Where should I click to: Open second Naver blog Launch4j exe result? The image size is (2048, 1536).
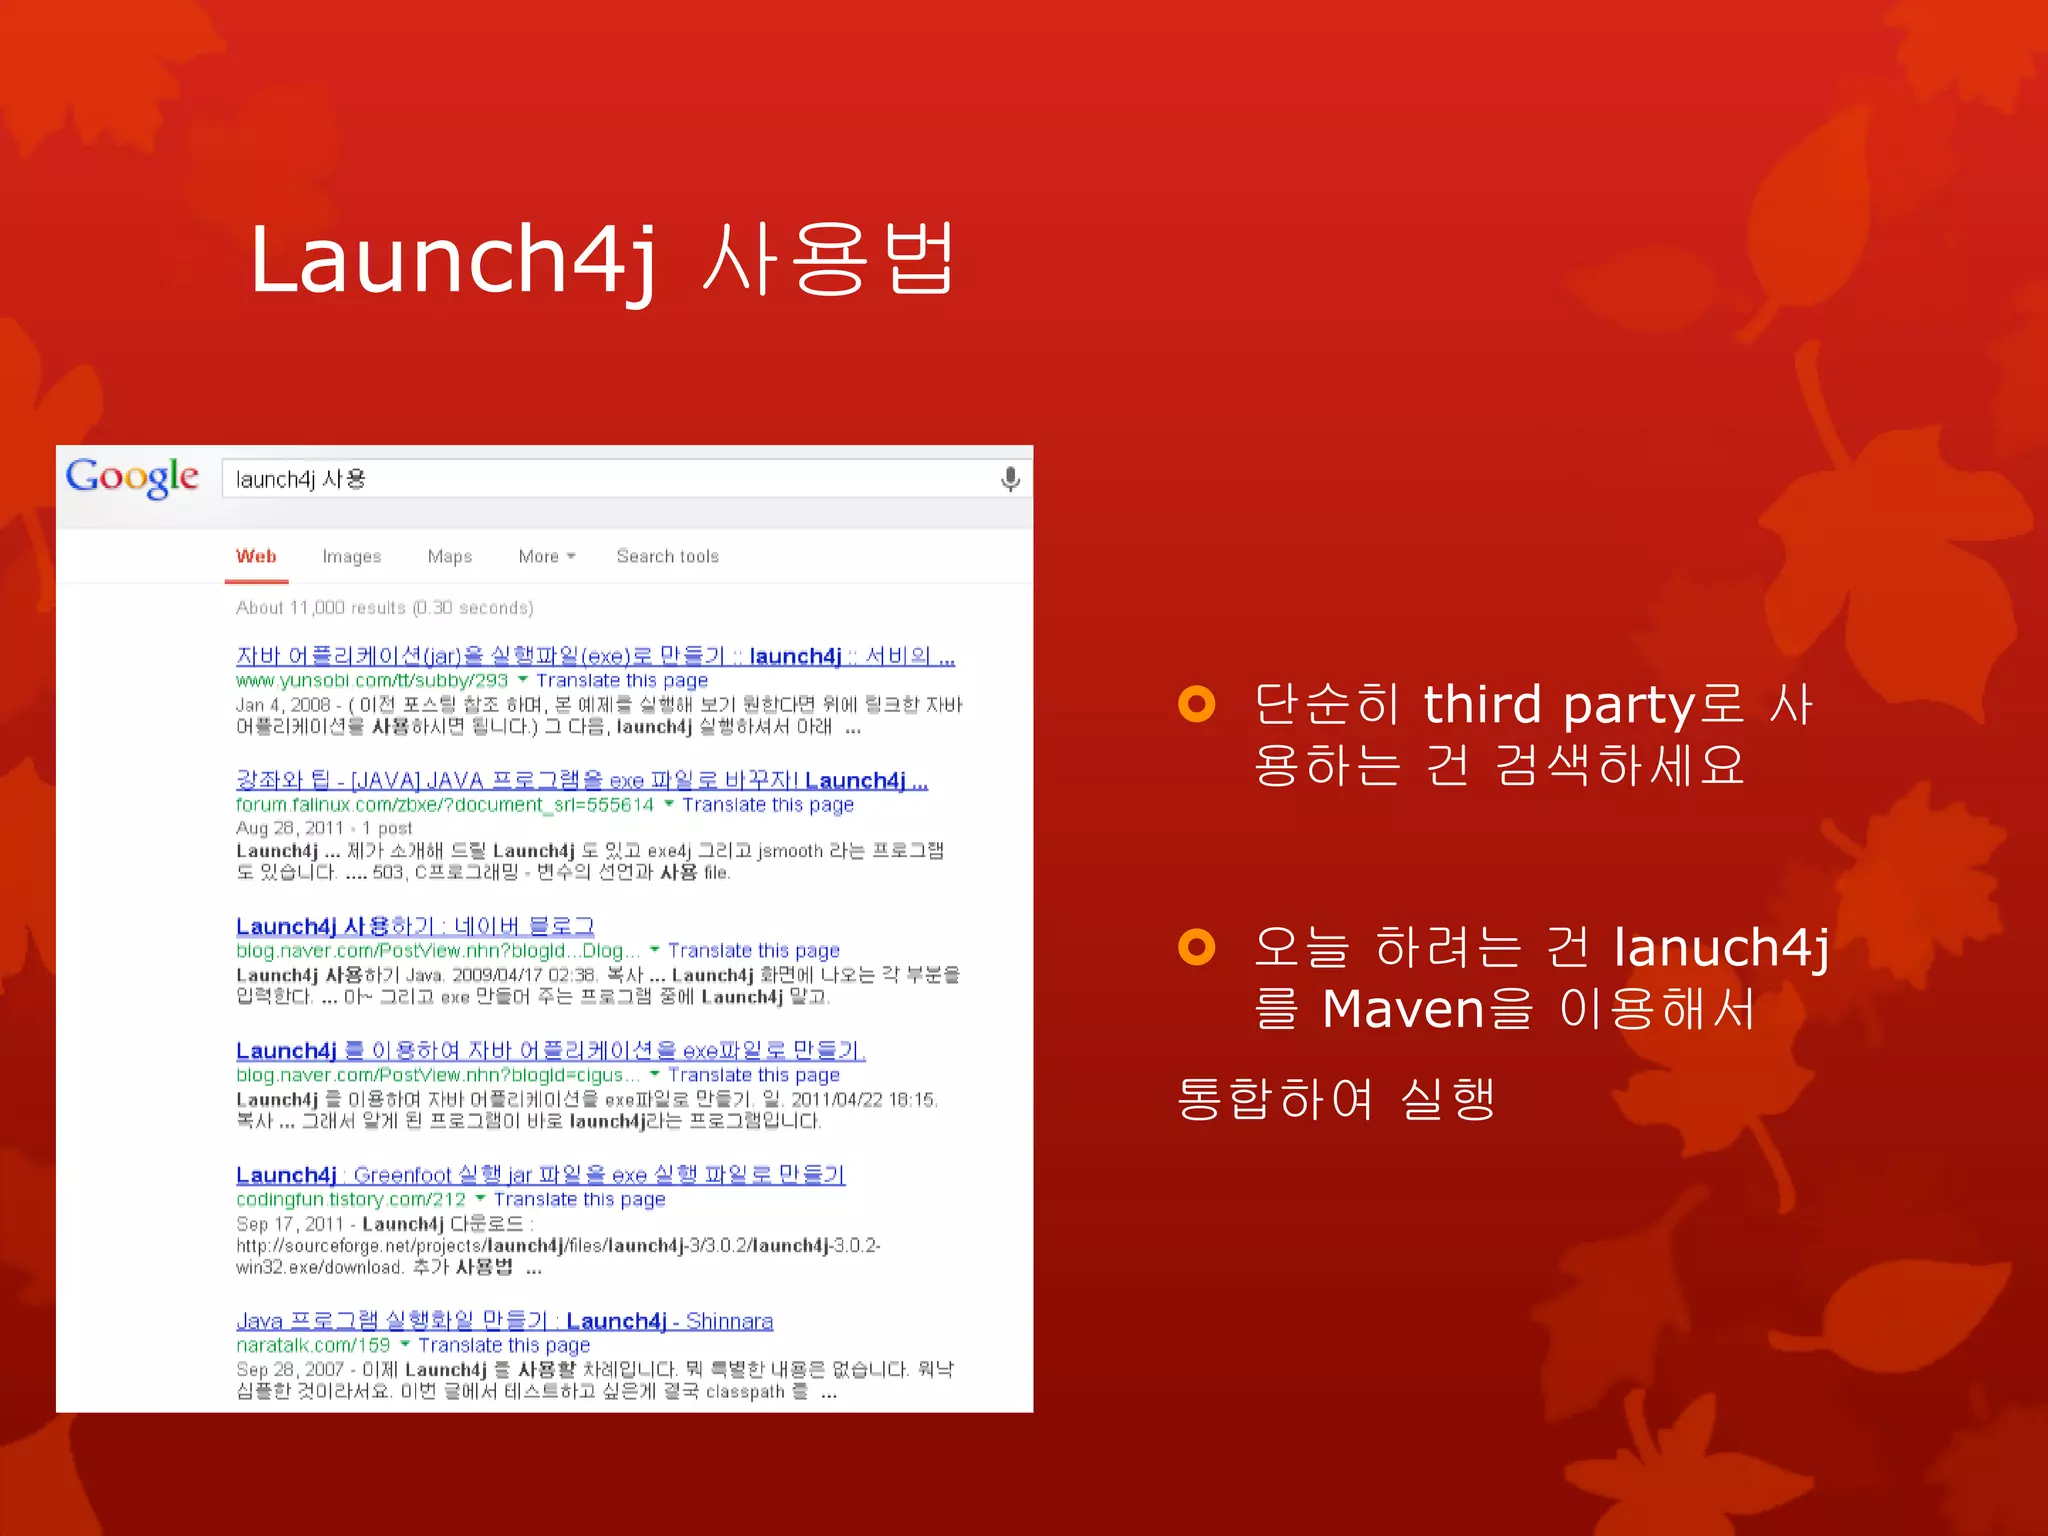pyautogui.click(x=550, y=1050)
